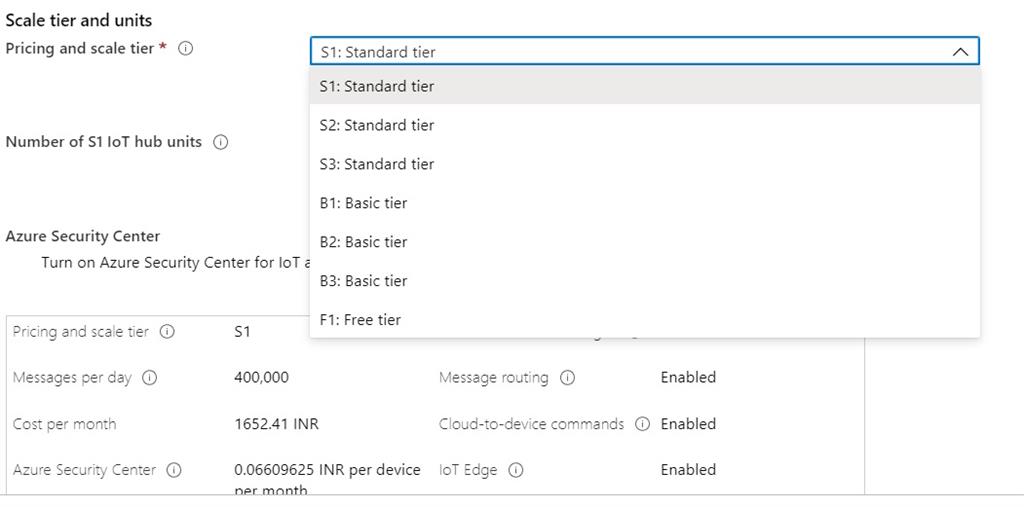This screenshot has width=1024, height=507.
Task: Click the Scale tier and units heading
Action: [x=79, y=20]
